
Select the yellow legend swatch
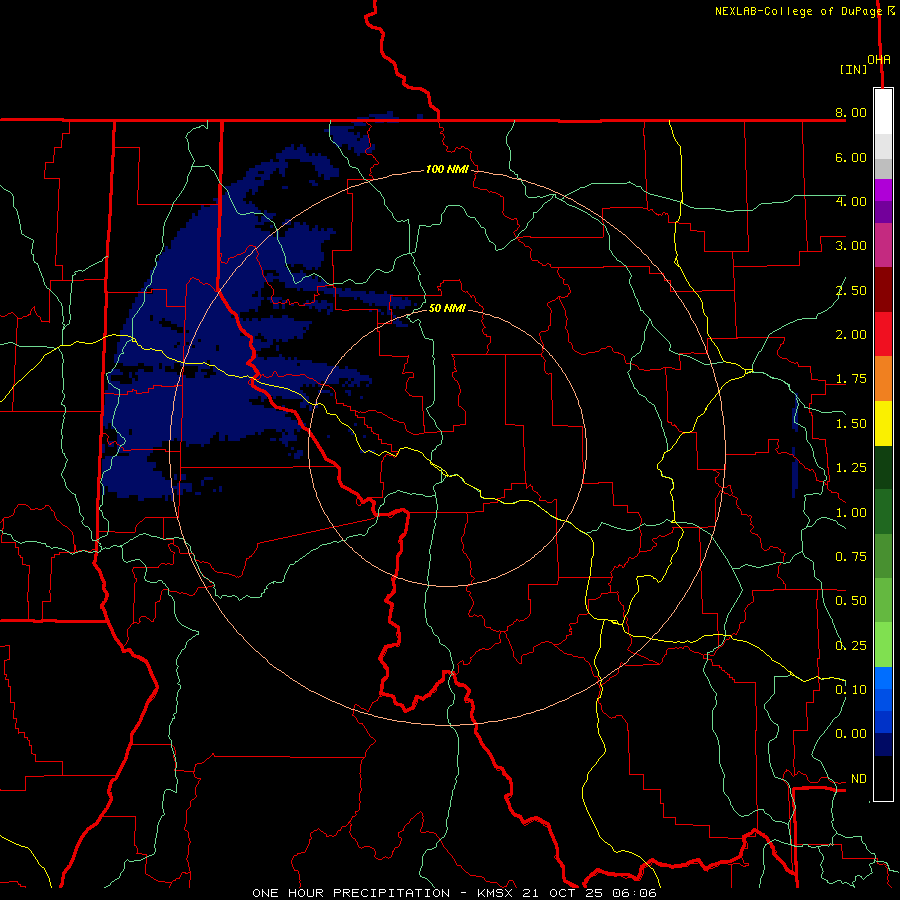pos(883,423)
